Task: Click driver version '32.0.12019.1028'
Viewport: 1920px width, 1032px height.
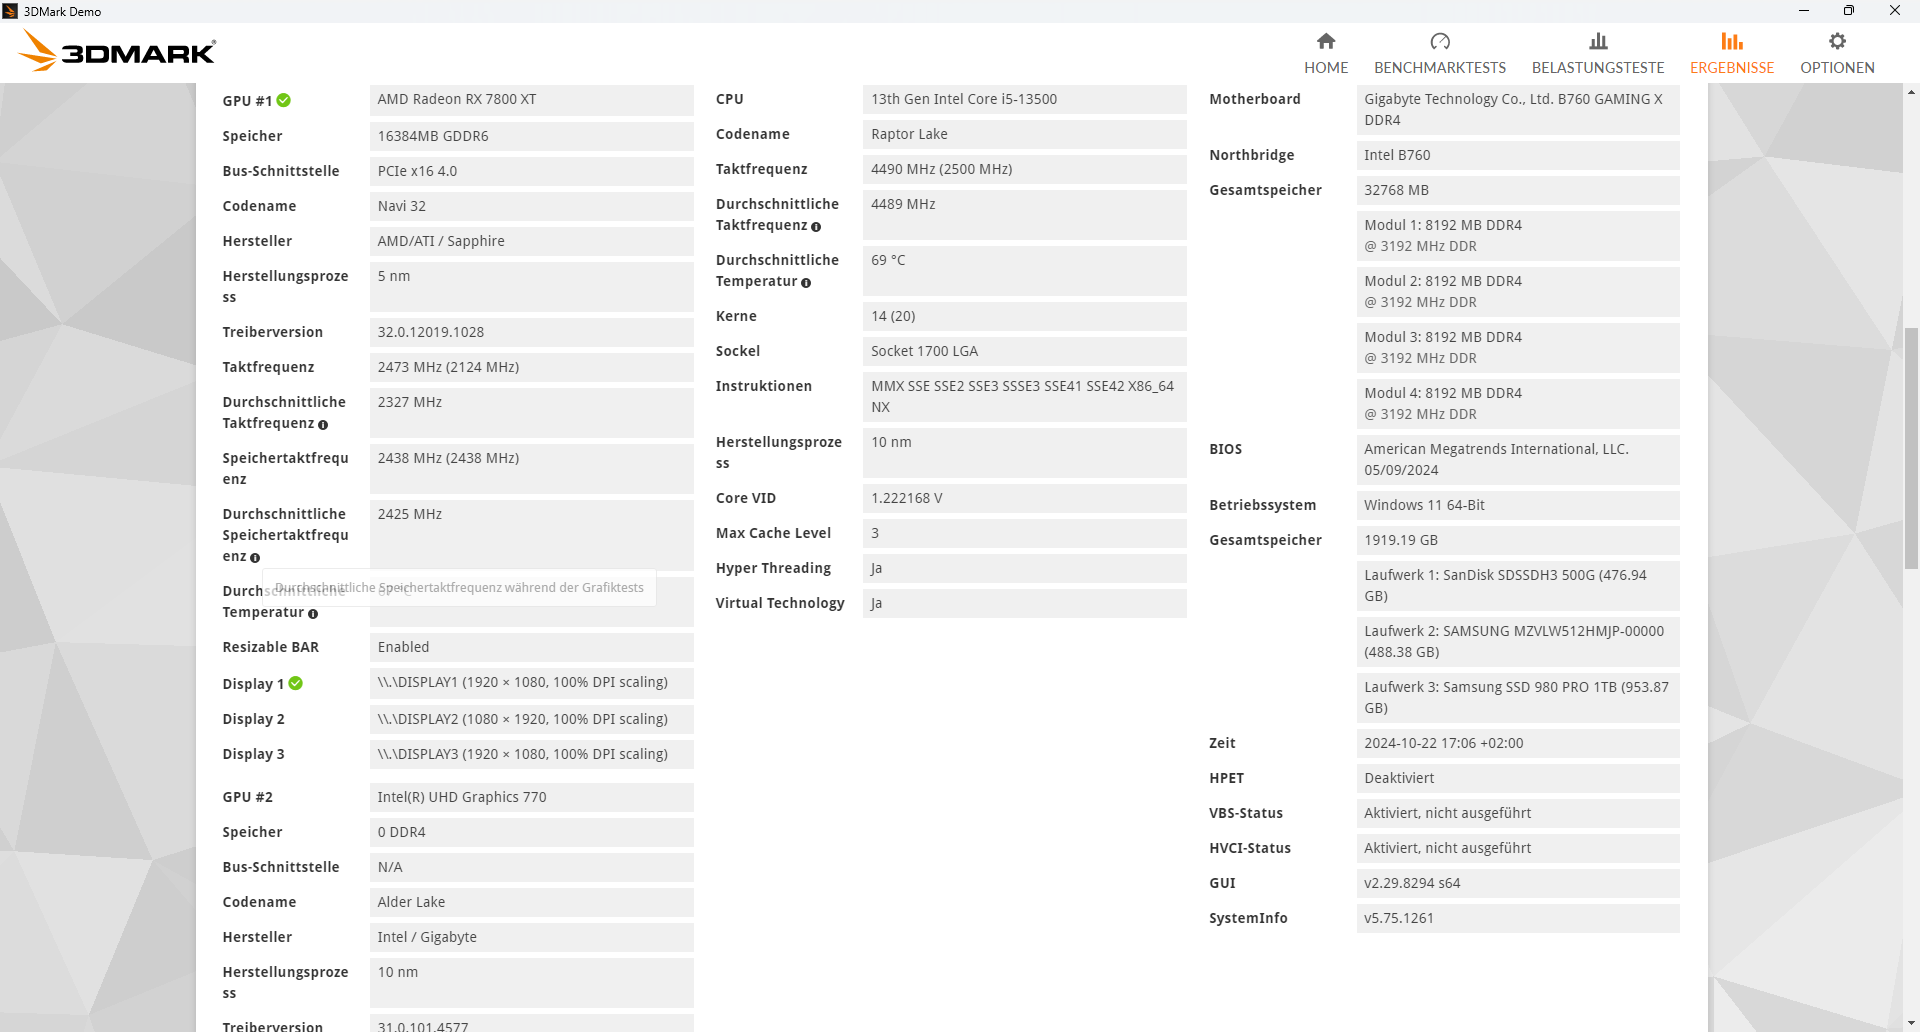Action: pyautogui.click(x=531, y=332)
